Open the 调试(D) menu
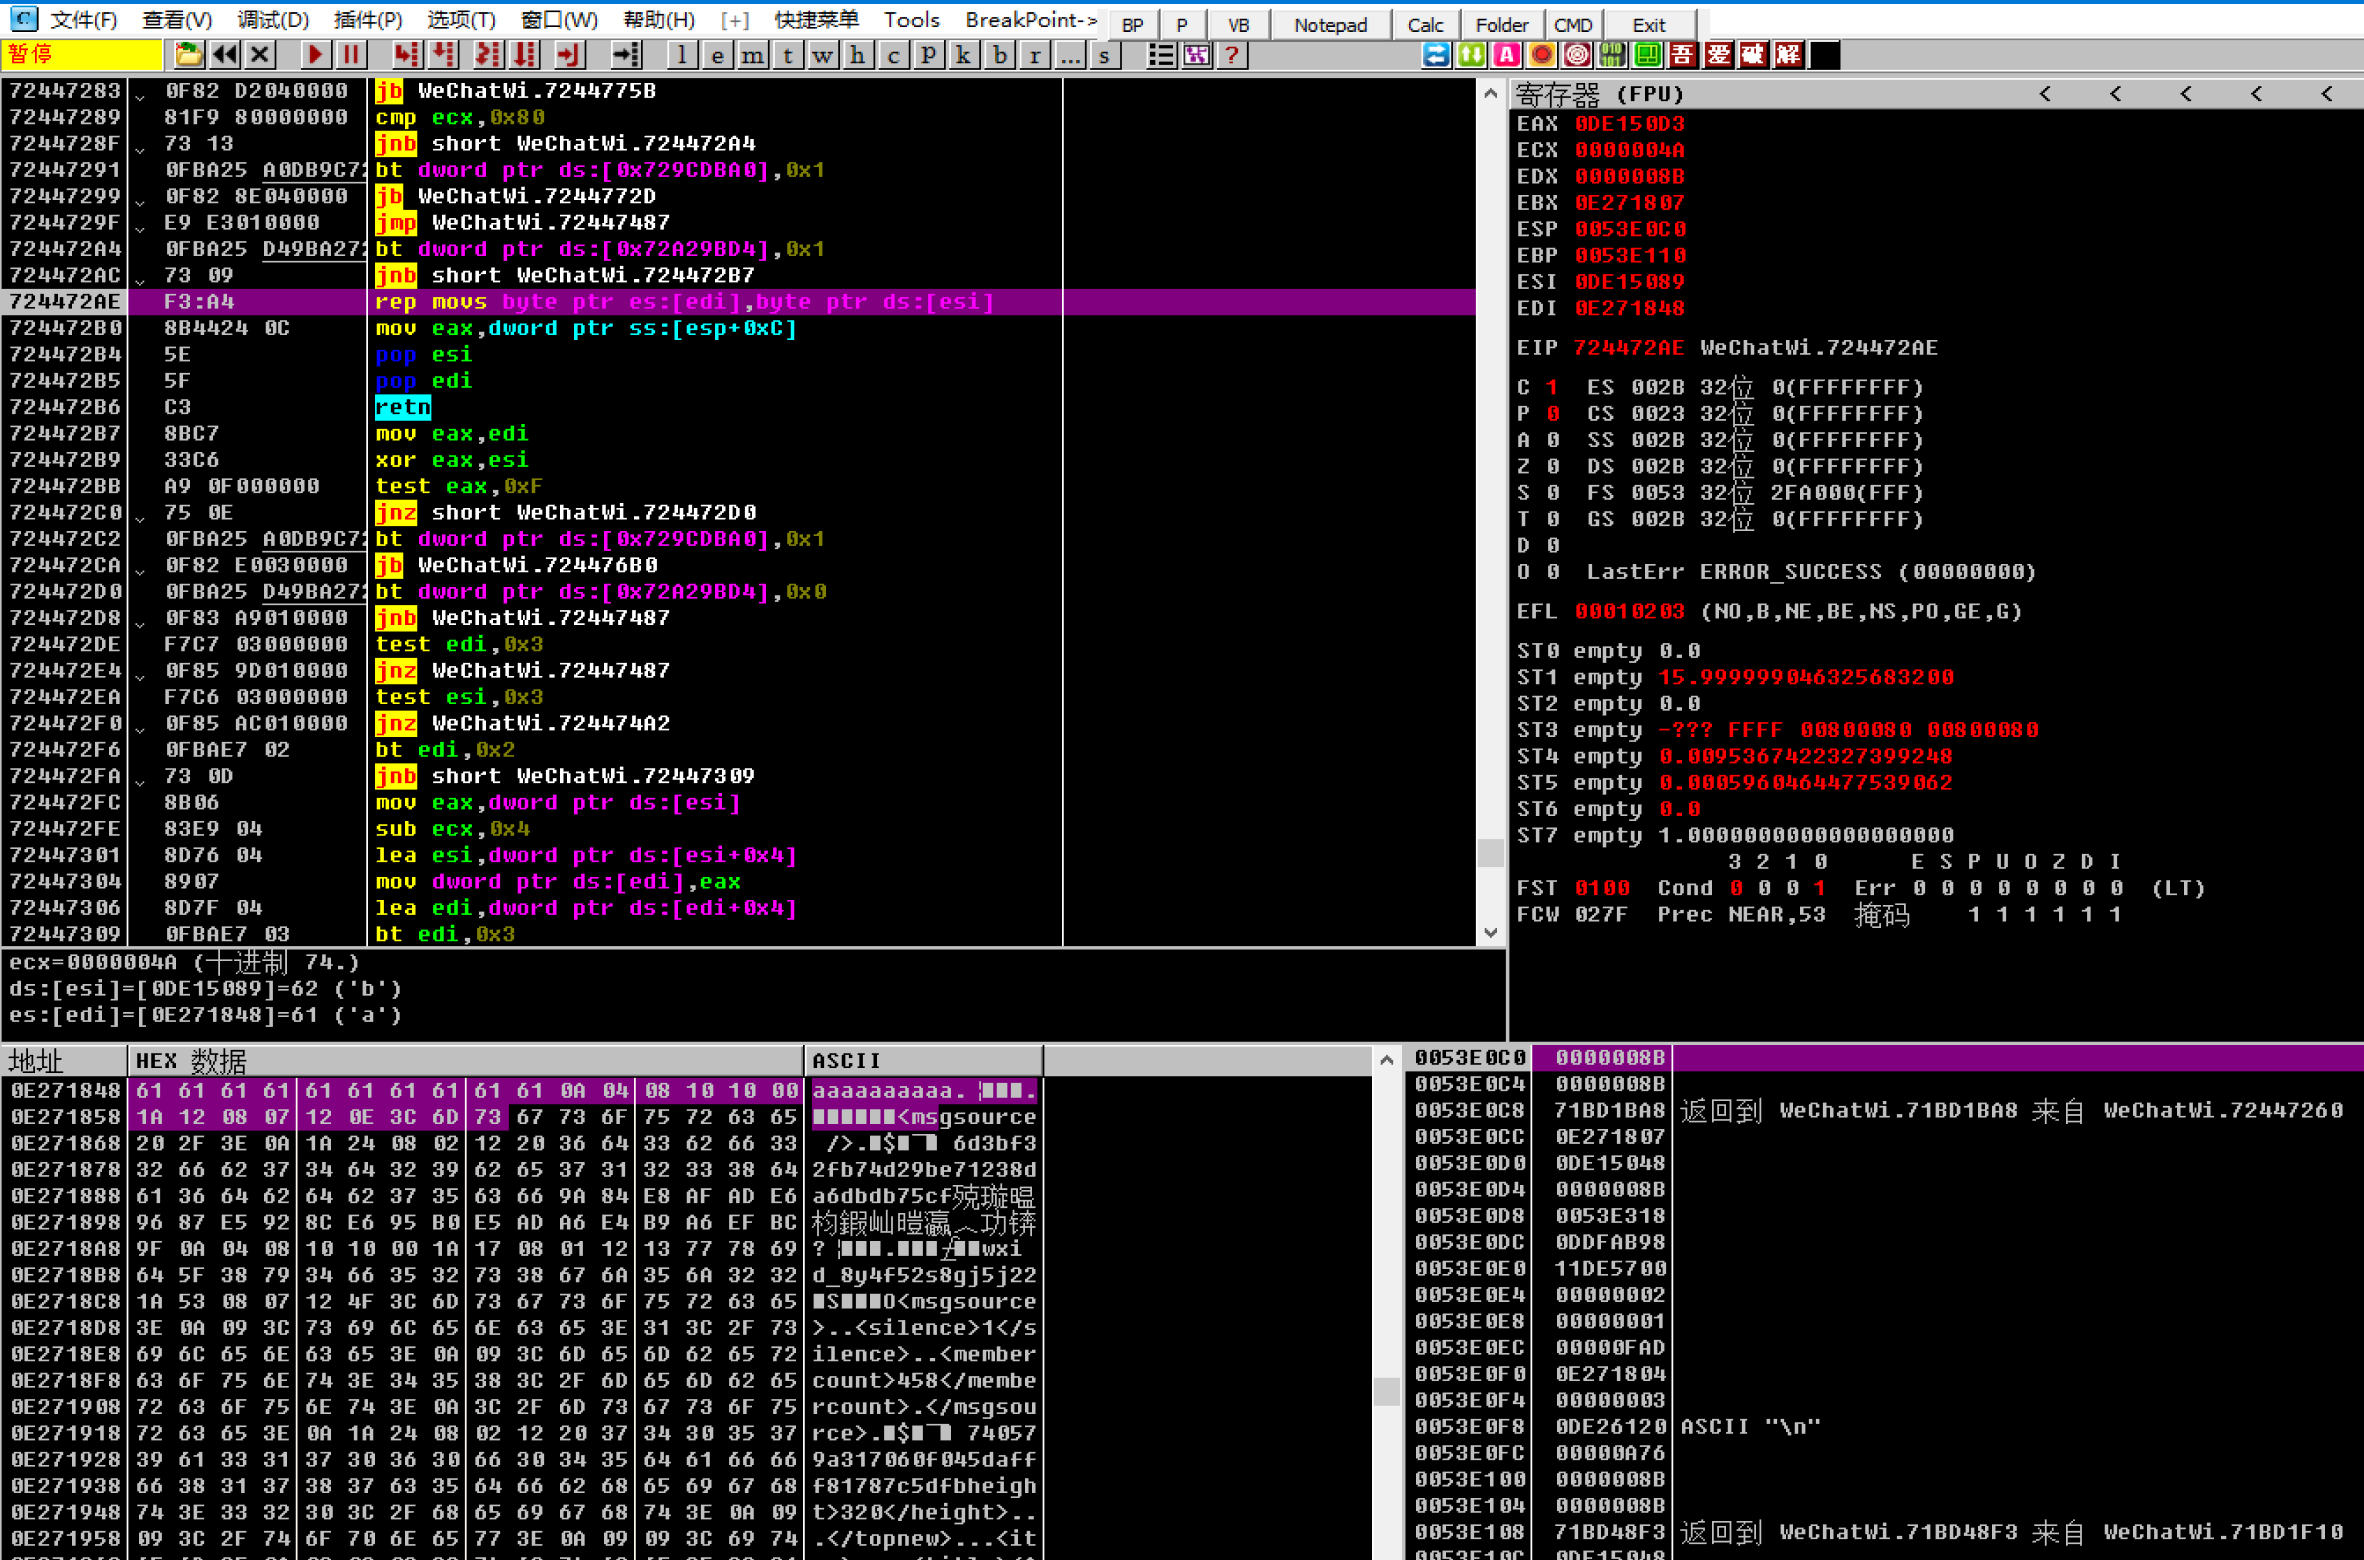The width and height of the screenshot is (2364, 1560). [x=273, y=20]
